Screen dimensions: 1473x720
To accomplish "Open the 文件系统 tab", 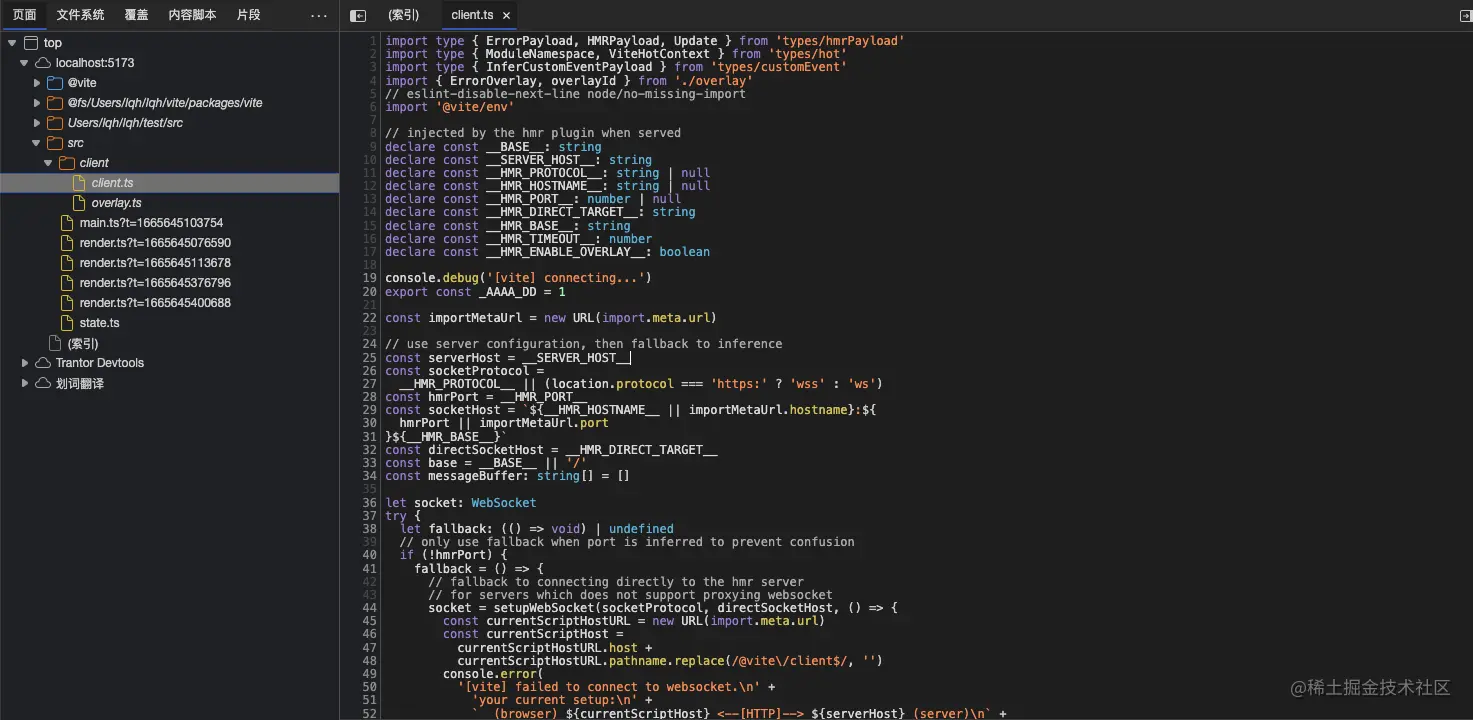I will point(80,15).
